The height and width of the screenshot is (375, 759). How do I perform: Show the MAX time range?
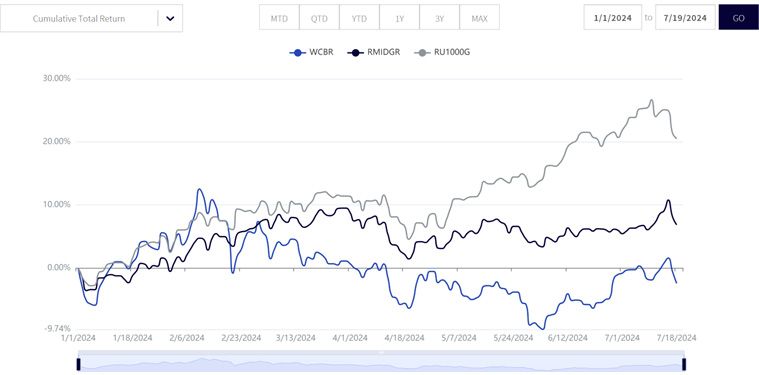coord(479,17)
